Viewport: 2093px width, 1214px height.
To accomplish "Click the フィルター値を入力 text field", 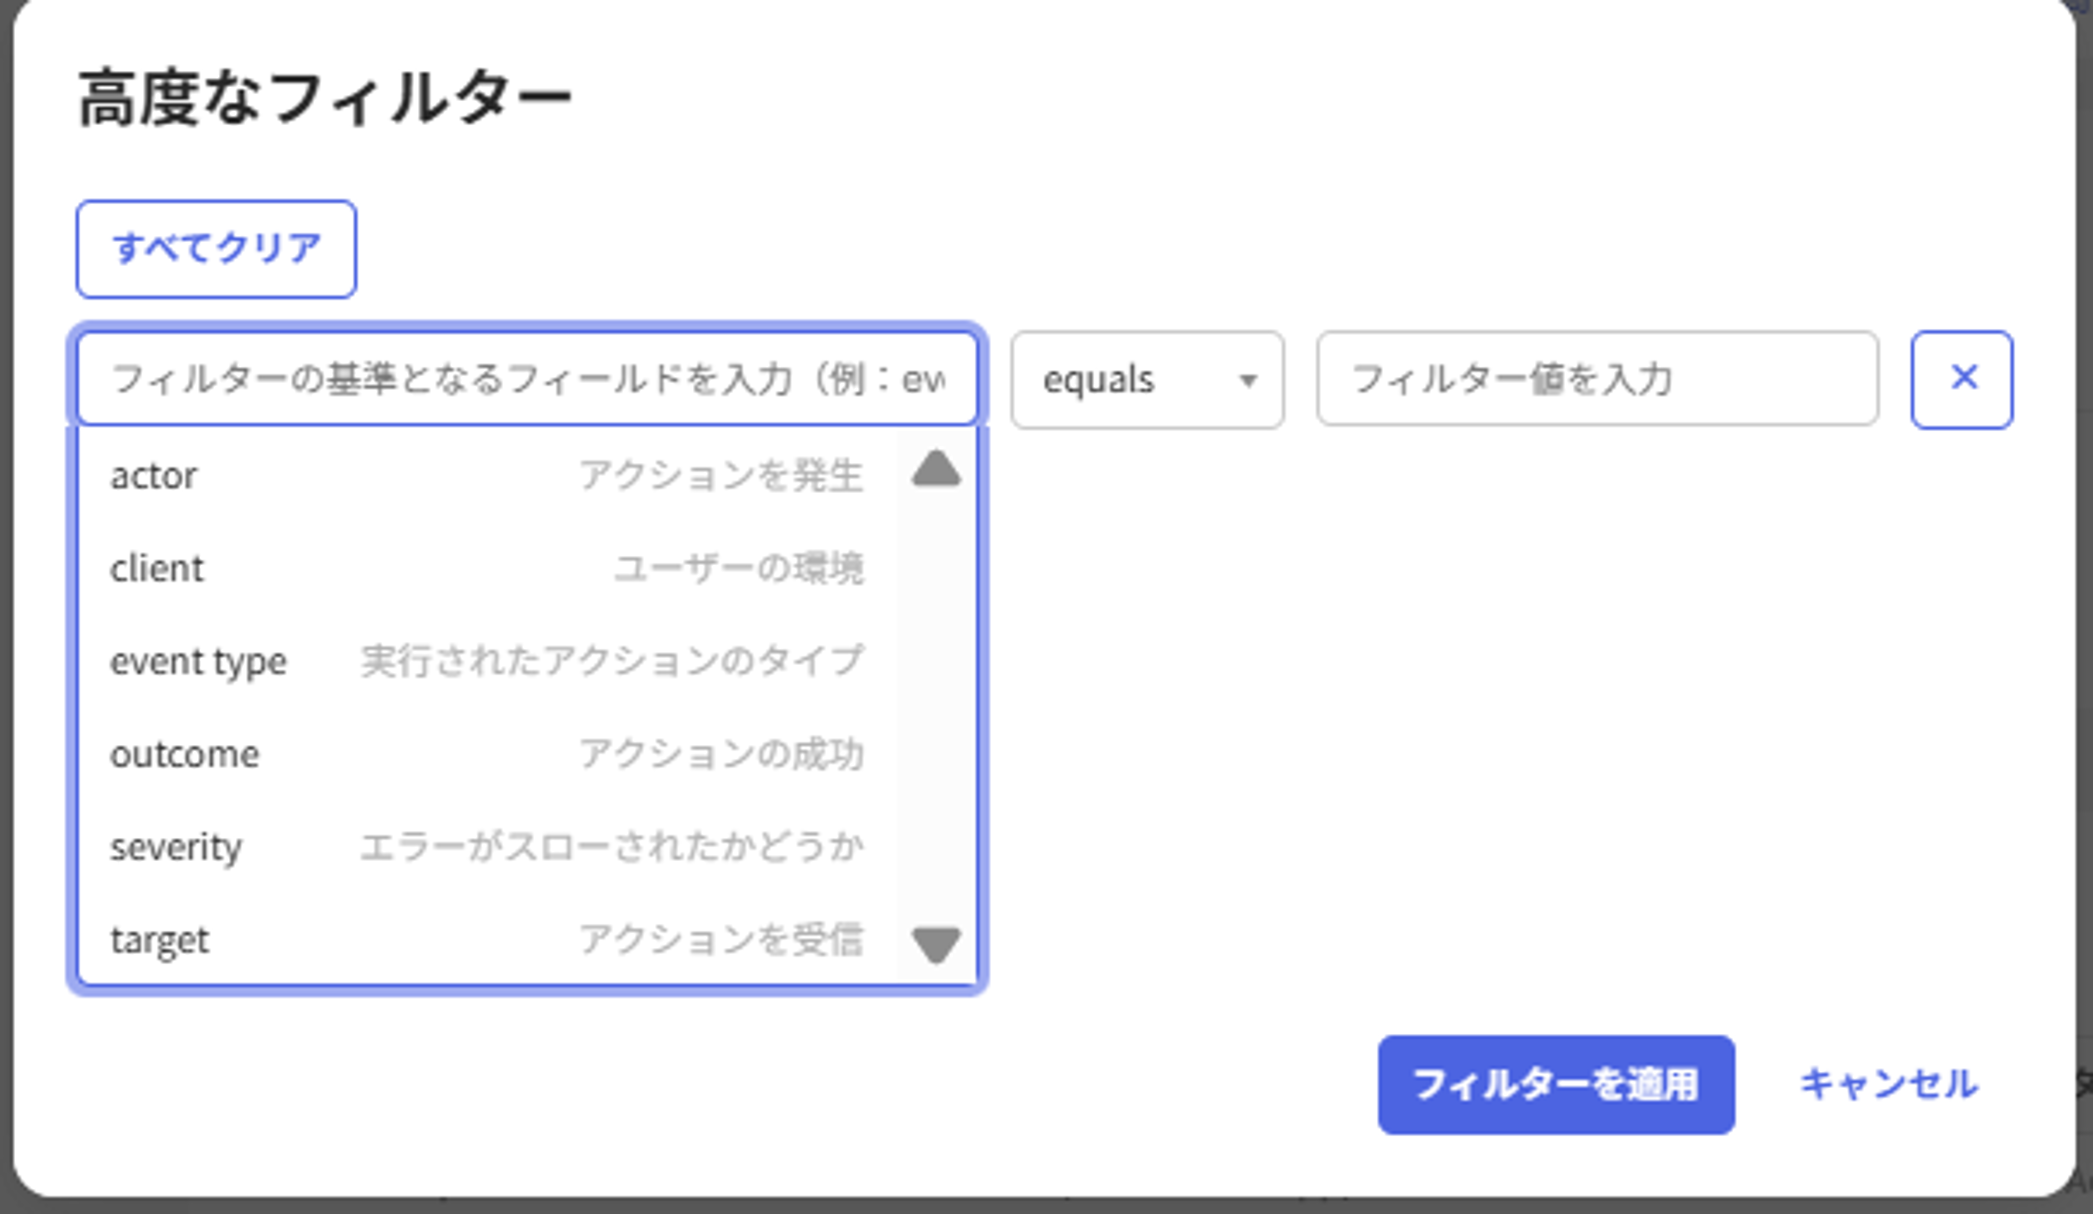I will 1597,379.
